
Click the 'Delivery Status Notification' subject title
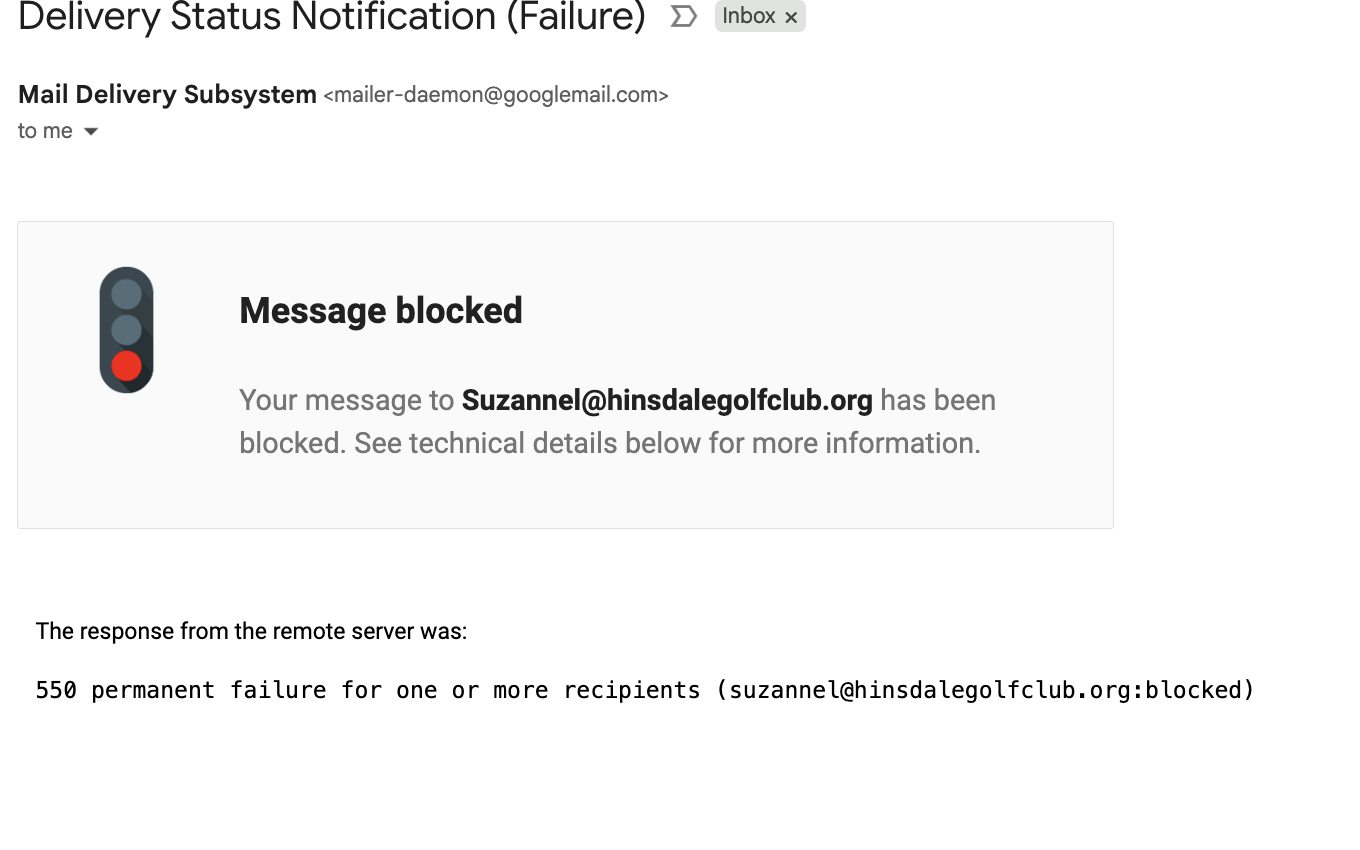click(x=257, y=16)
